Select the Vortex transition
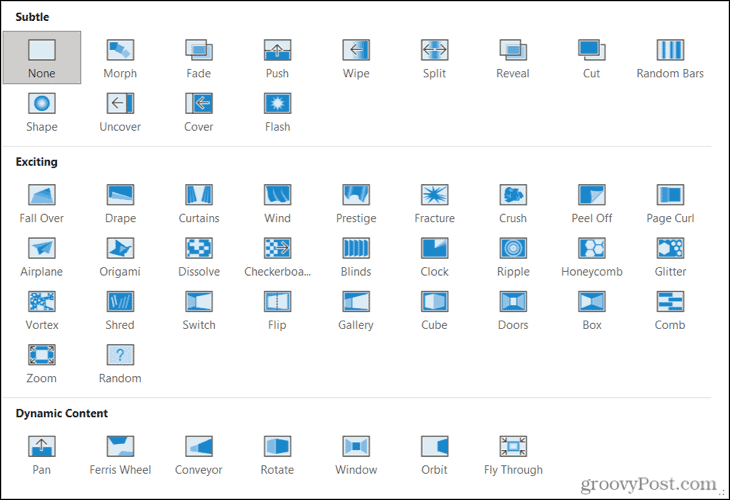The width and height of the screenshot is (730, 500). coord(42,310)
